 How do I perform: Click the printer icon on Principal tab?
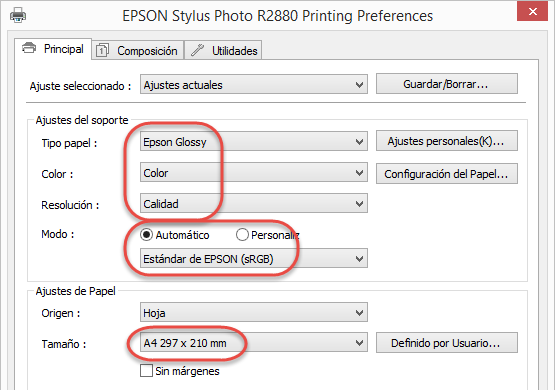[x=29, y=48]
